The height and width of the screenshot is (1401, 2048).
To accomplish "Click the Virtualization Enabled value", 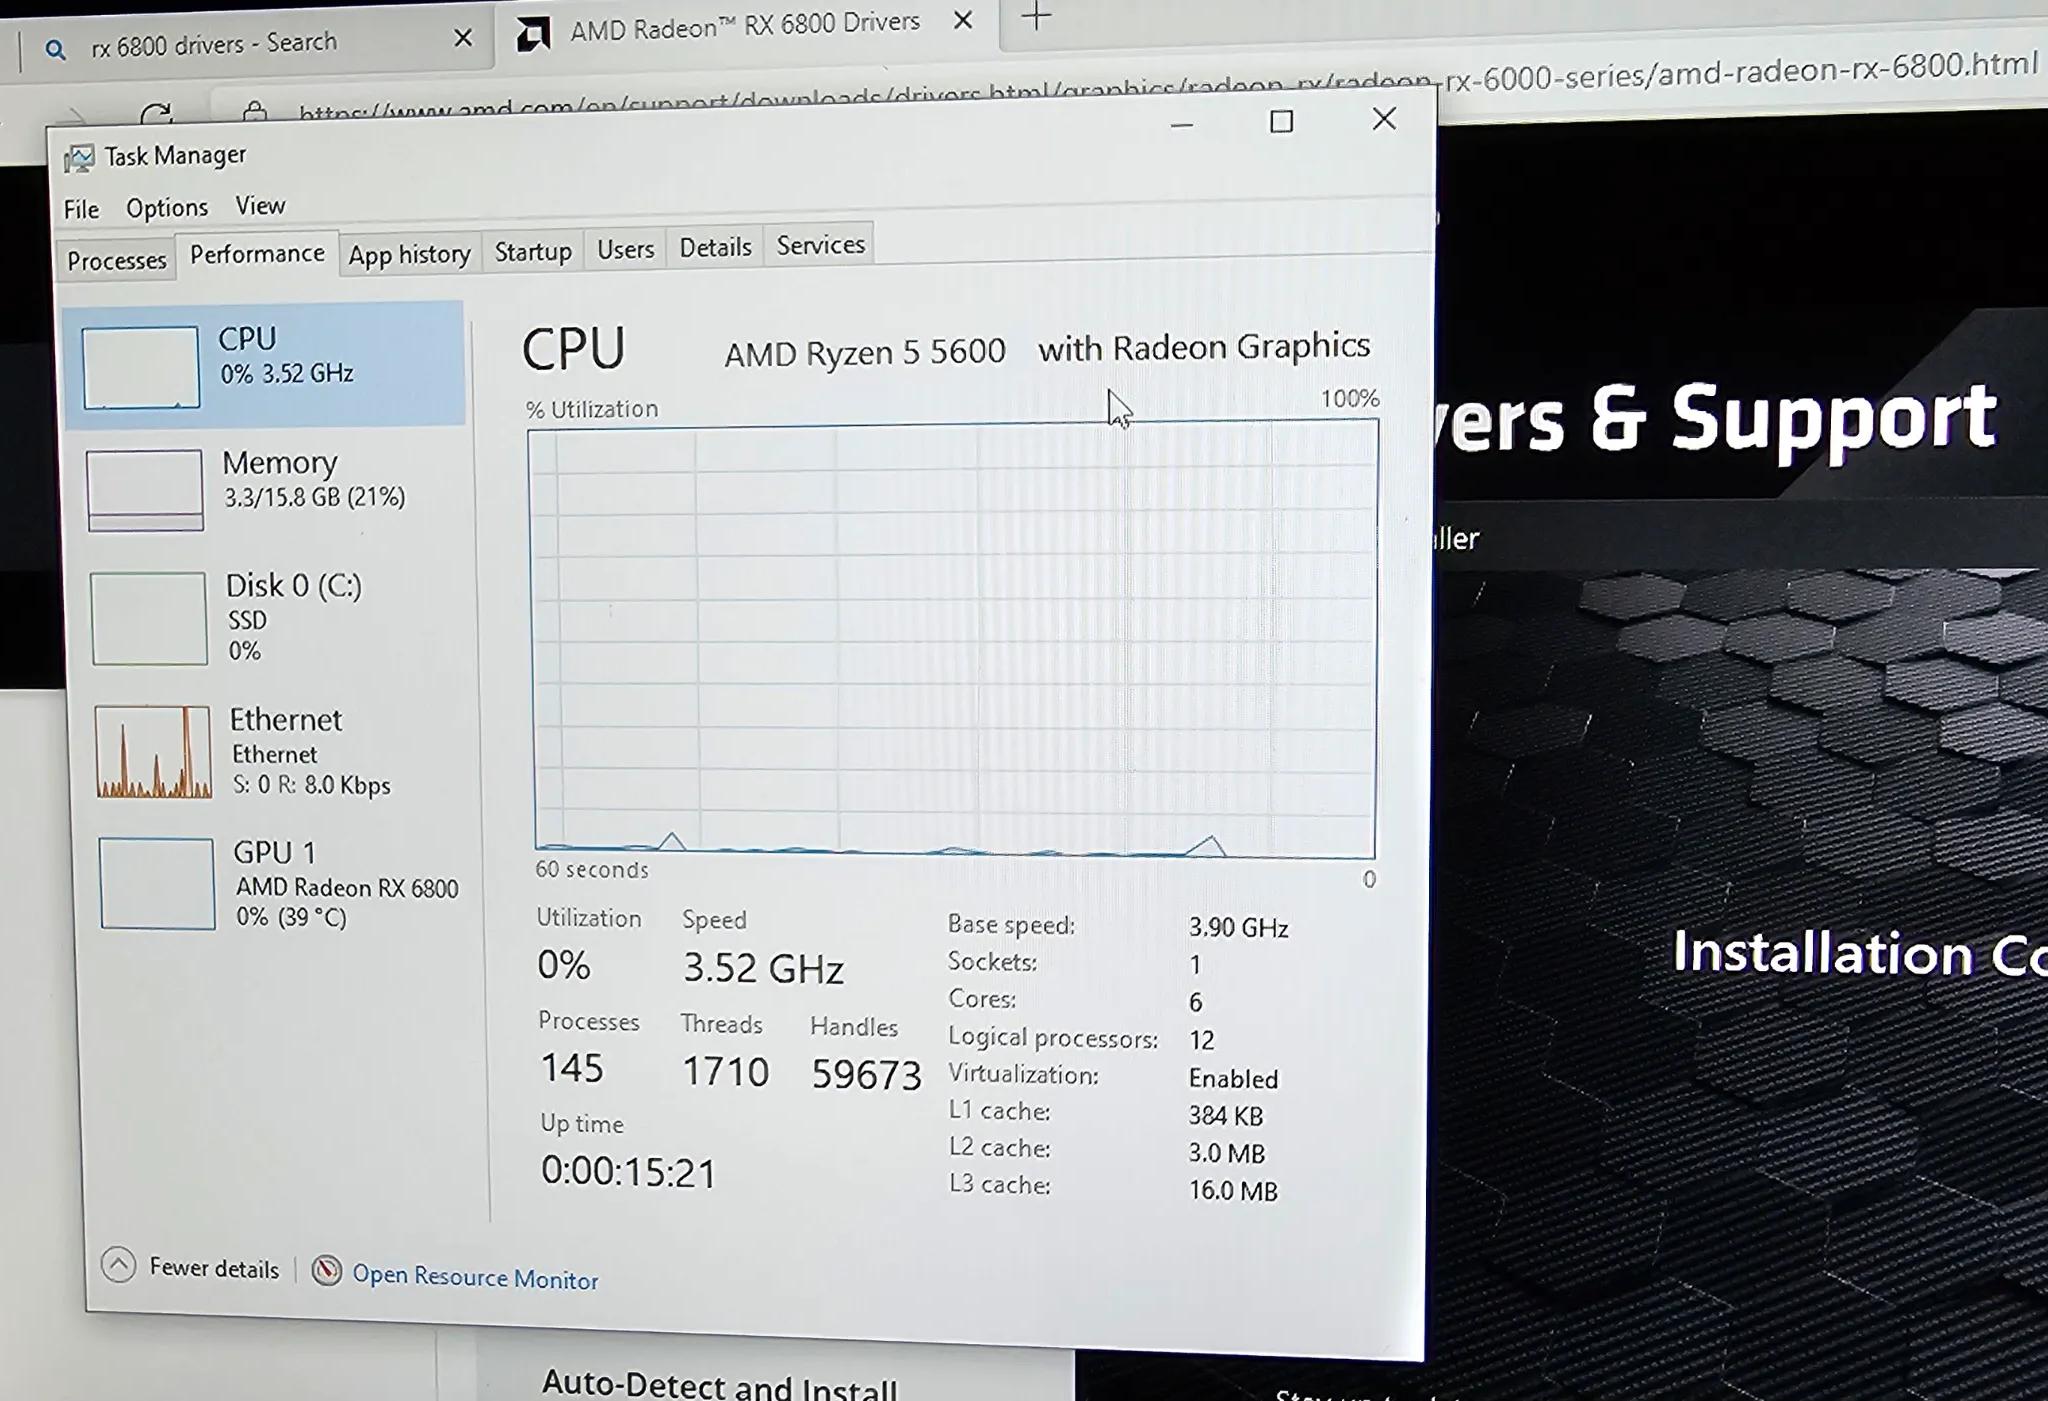I will 1233,1079.
